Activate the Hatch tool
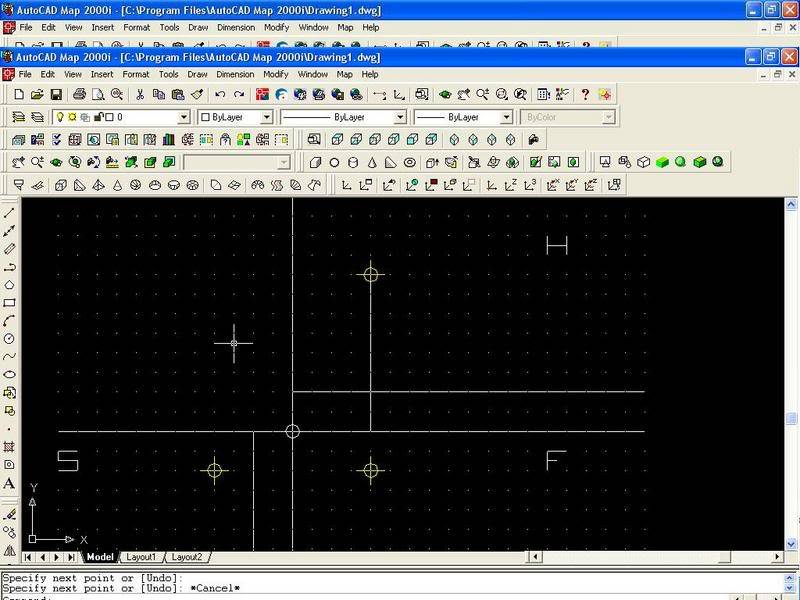Viewport: 800px width, 600px height. 10,446
